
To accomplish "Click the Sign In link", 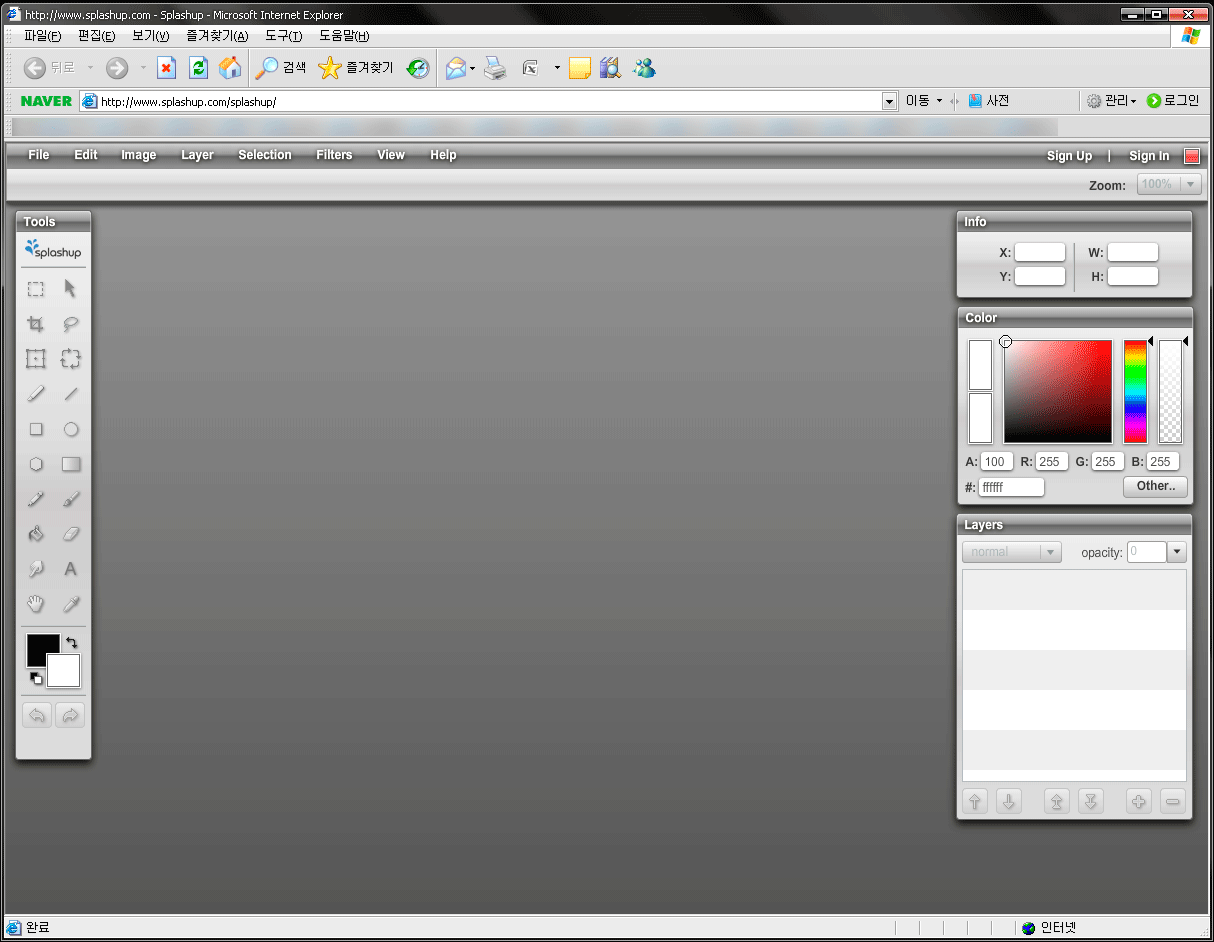I will click(1149, 156).
